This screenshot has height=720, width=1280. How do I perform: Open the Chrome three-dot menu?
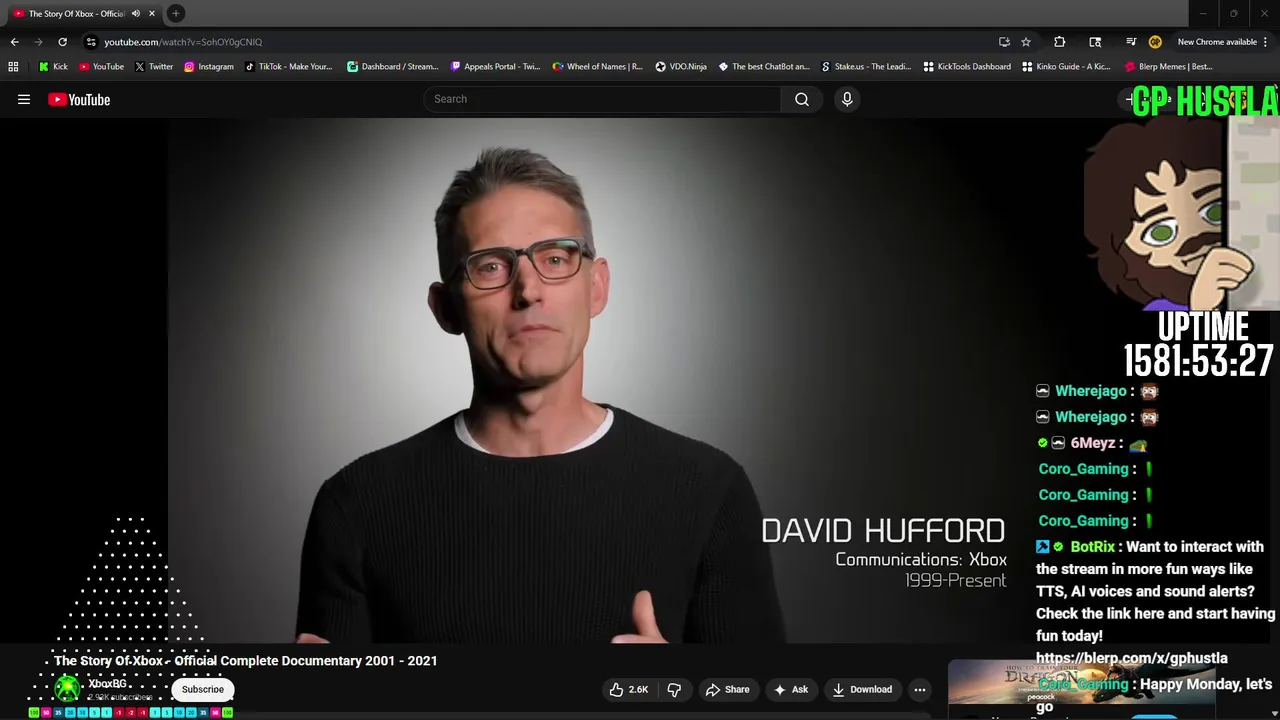[x=1266, y=42]
